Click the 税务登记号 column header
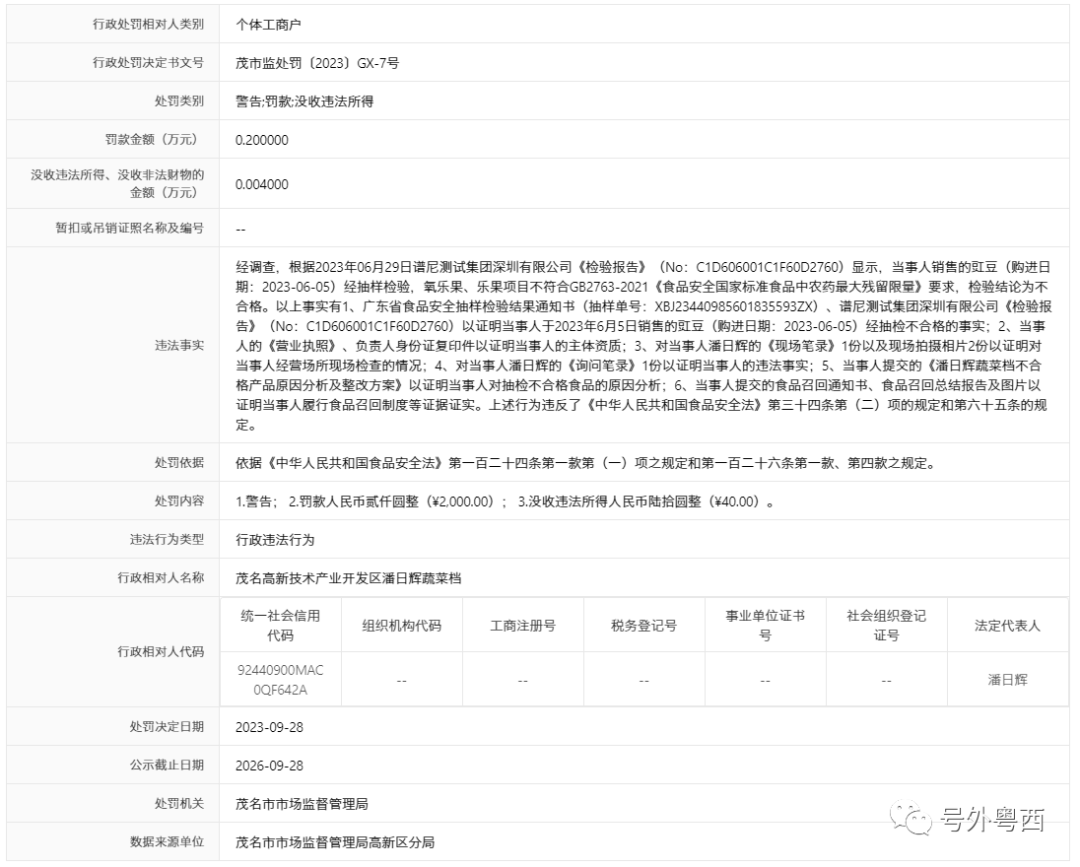 pyautogui.click(x=644, y=625)
